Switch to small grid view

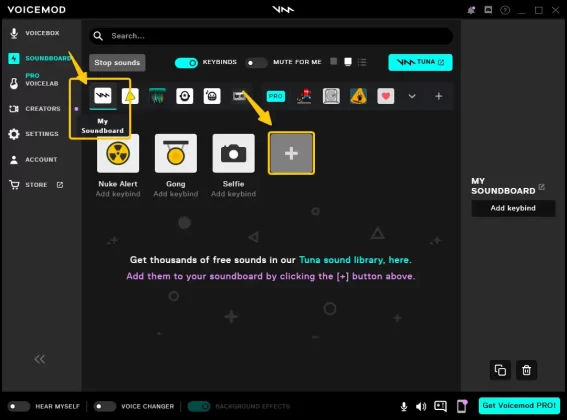[334, 61]
